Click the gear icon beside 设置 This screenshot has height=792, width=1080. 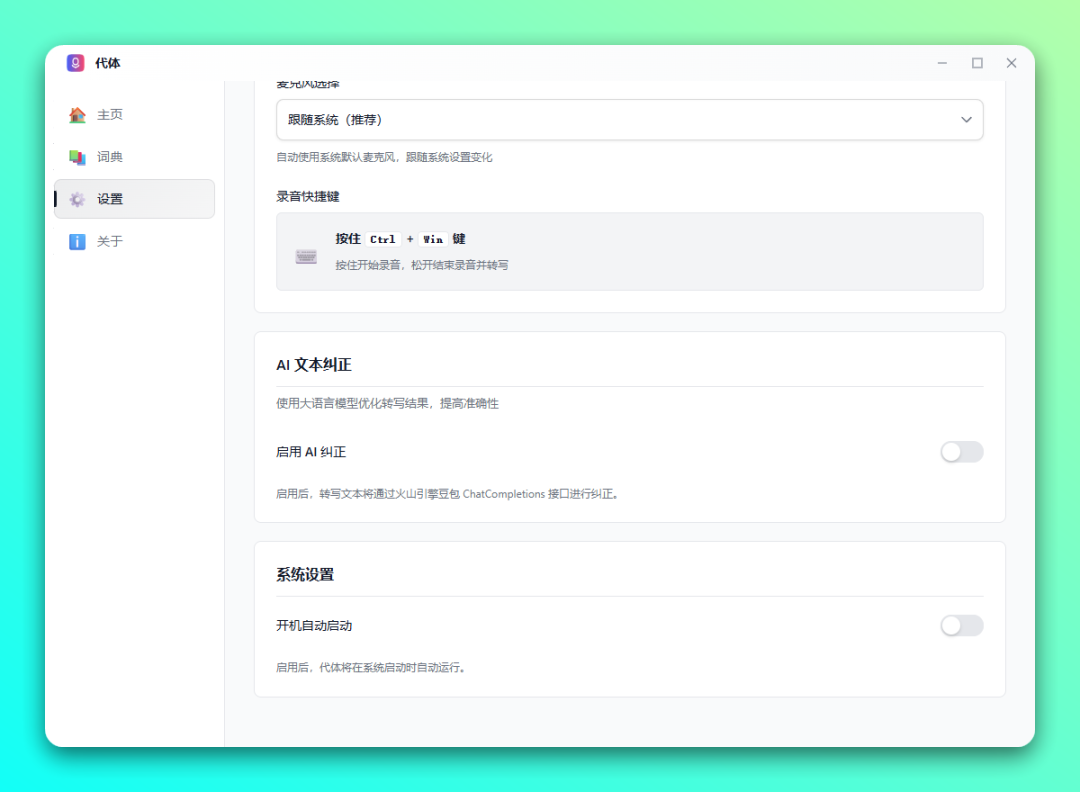click(77, 199)
